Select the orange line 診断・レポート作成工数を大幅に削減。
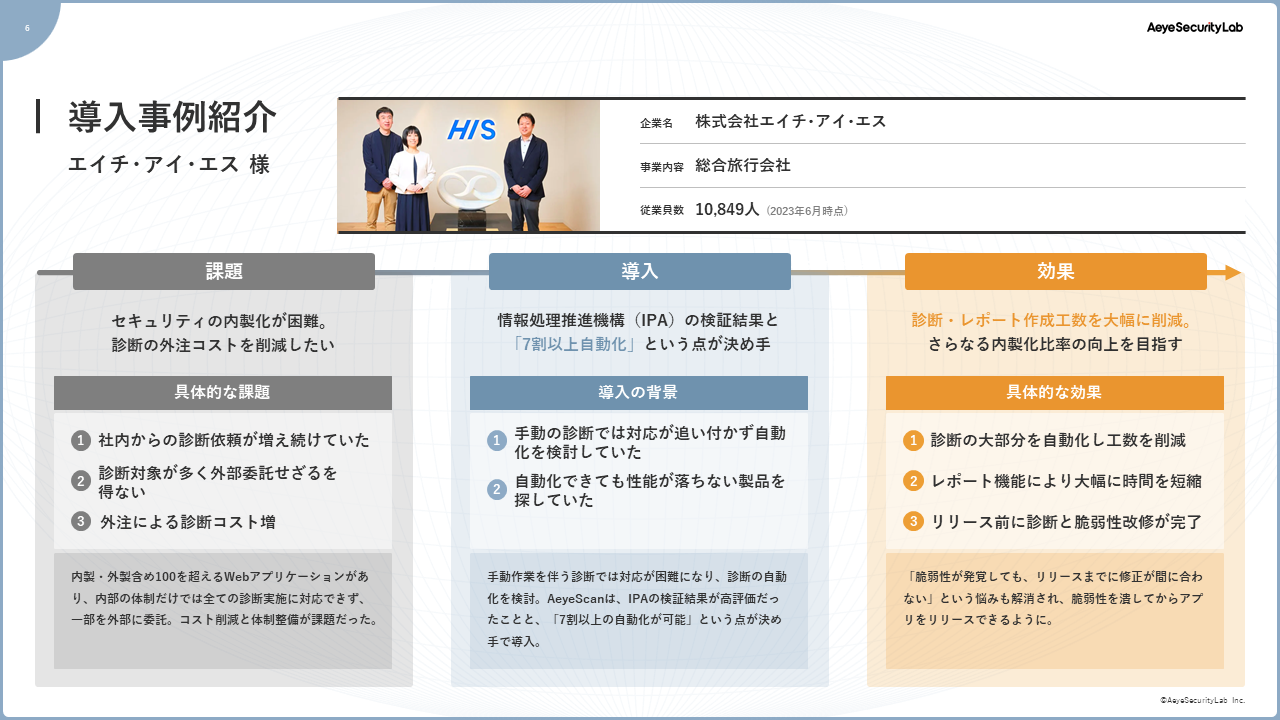This screenshot has width=1280, height=720. tap(1055, 321)
